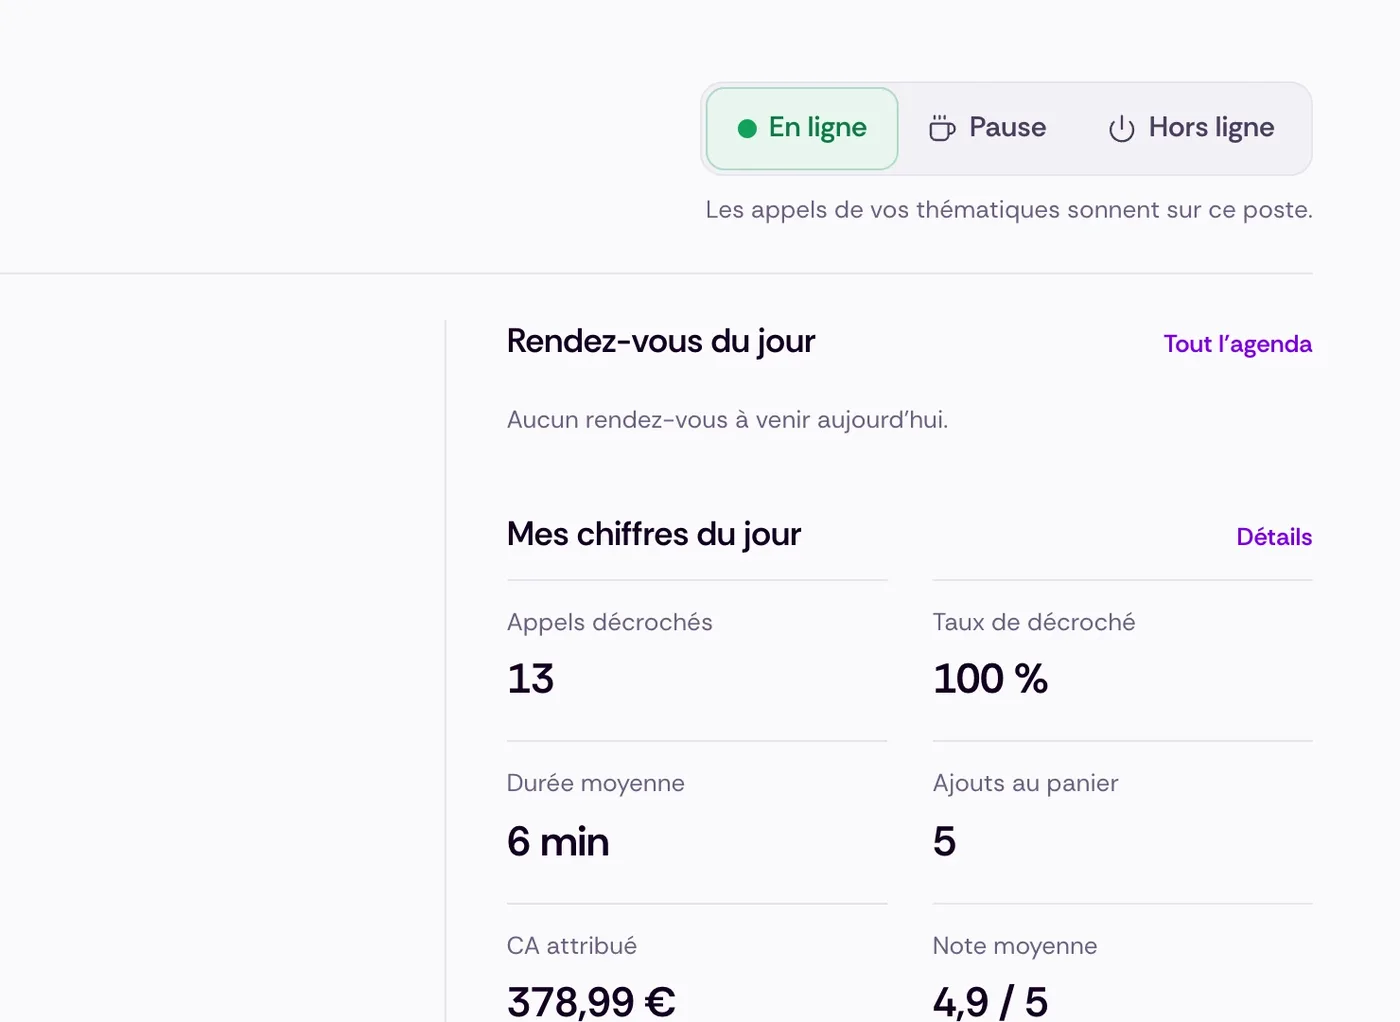Select the Mes chiffres du jour heading
1400x1022 pixels.
(x=654, y=534)
